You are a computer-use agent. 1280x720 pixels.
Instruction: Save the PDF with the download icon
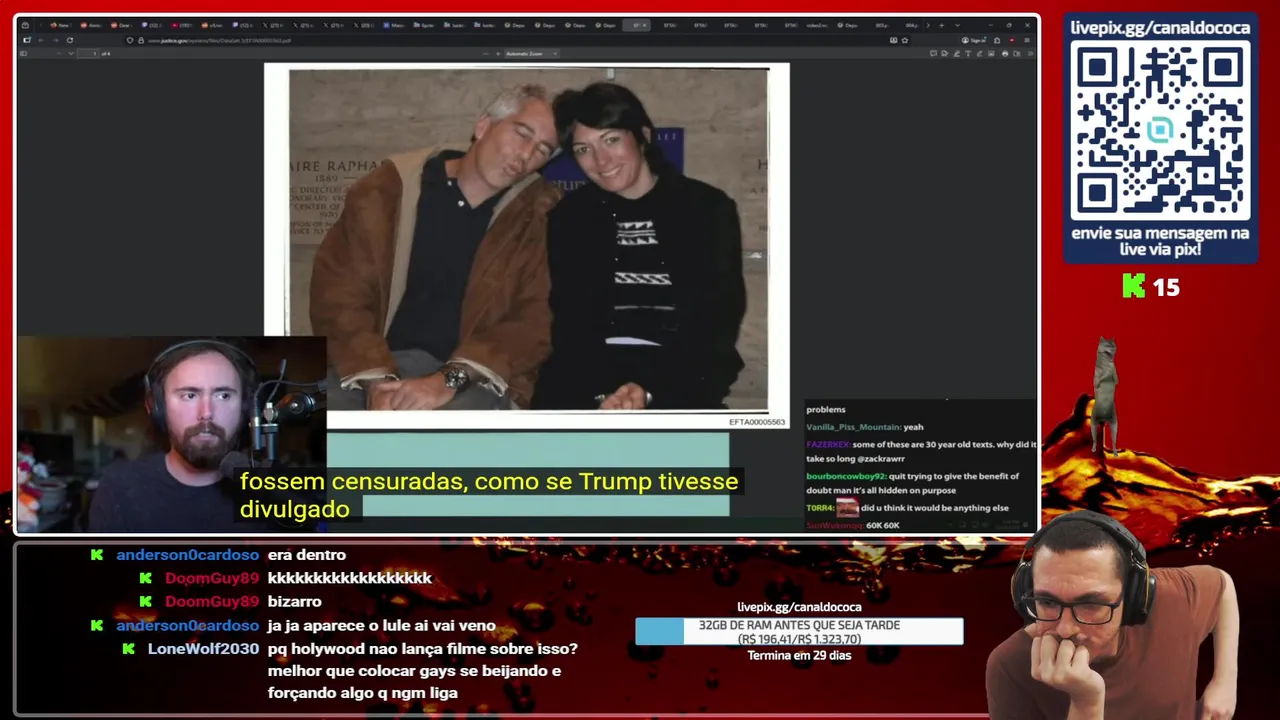tap(1017, 53)
